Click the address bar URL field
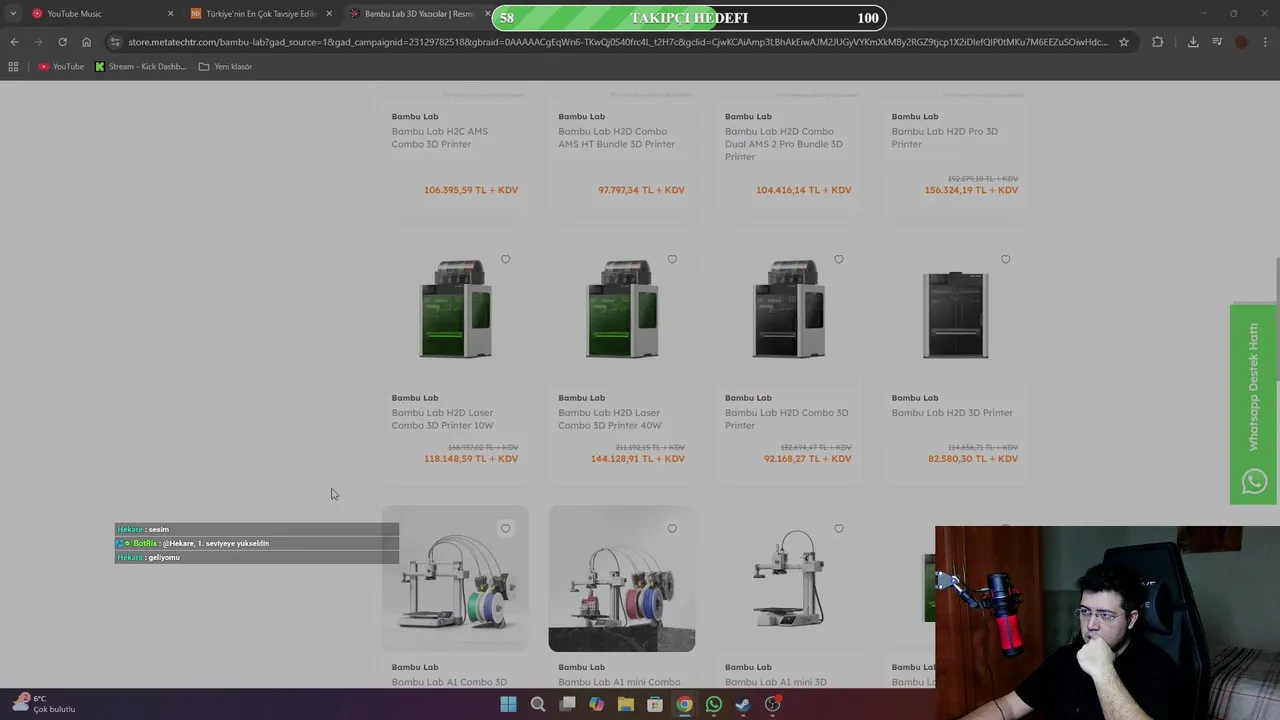The image size is (1280, 720). [x=617, y=42]
